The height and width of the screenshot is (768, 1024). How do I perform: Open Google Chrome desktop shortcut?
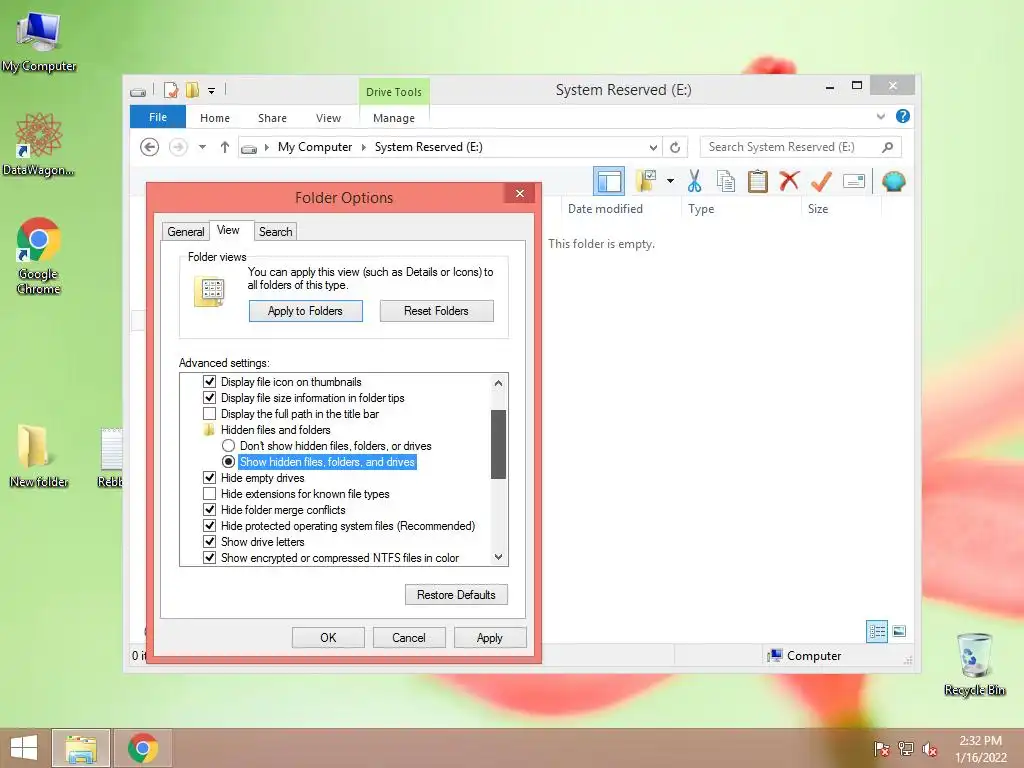pos(39,255)
